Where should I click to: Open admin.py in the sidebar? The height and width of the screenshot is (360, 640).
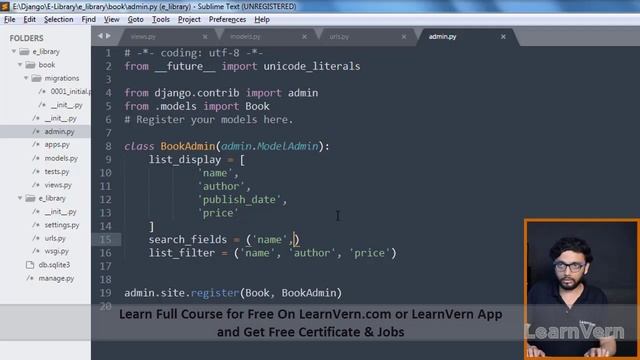(59, 131)
